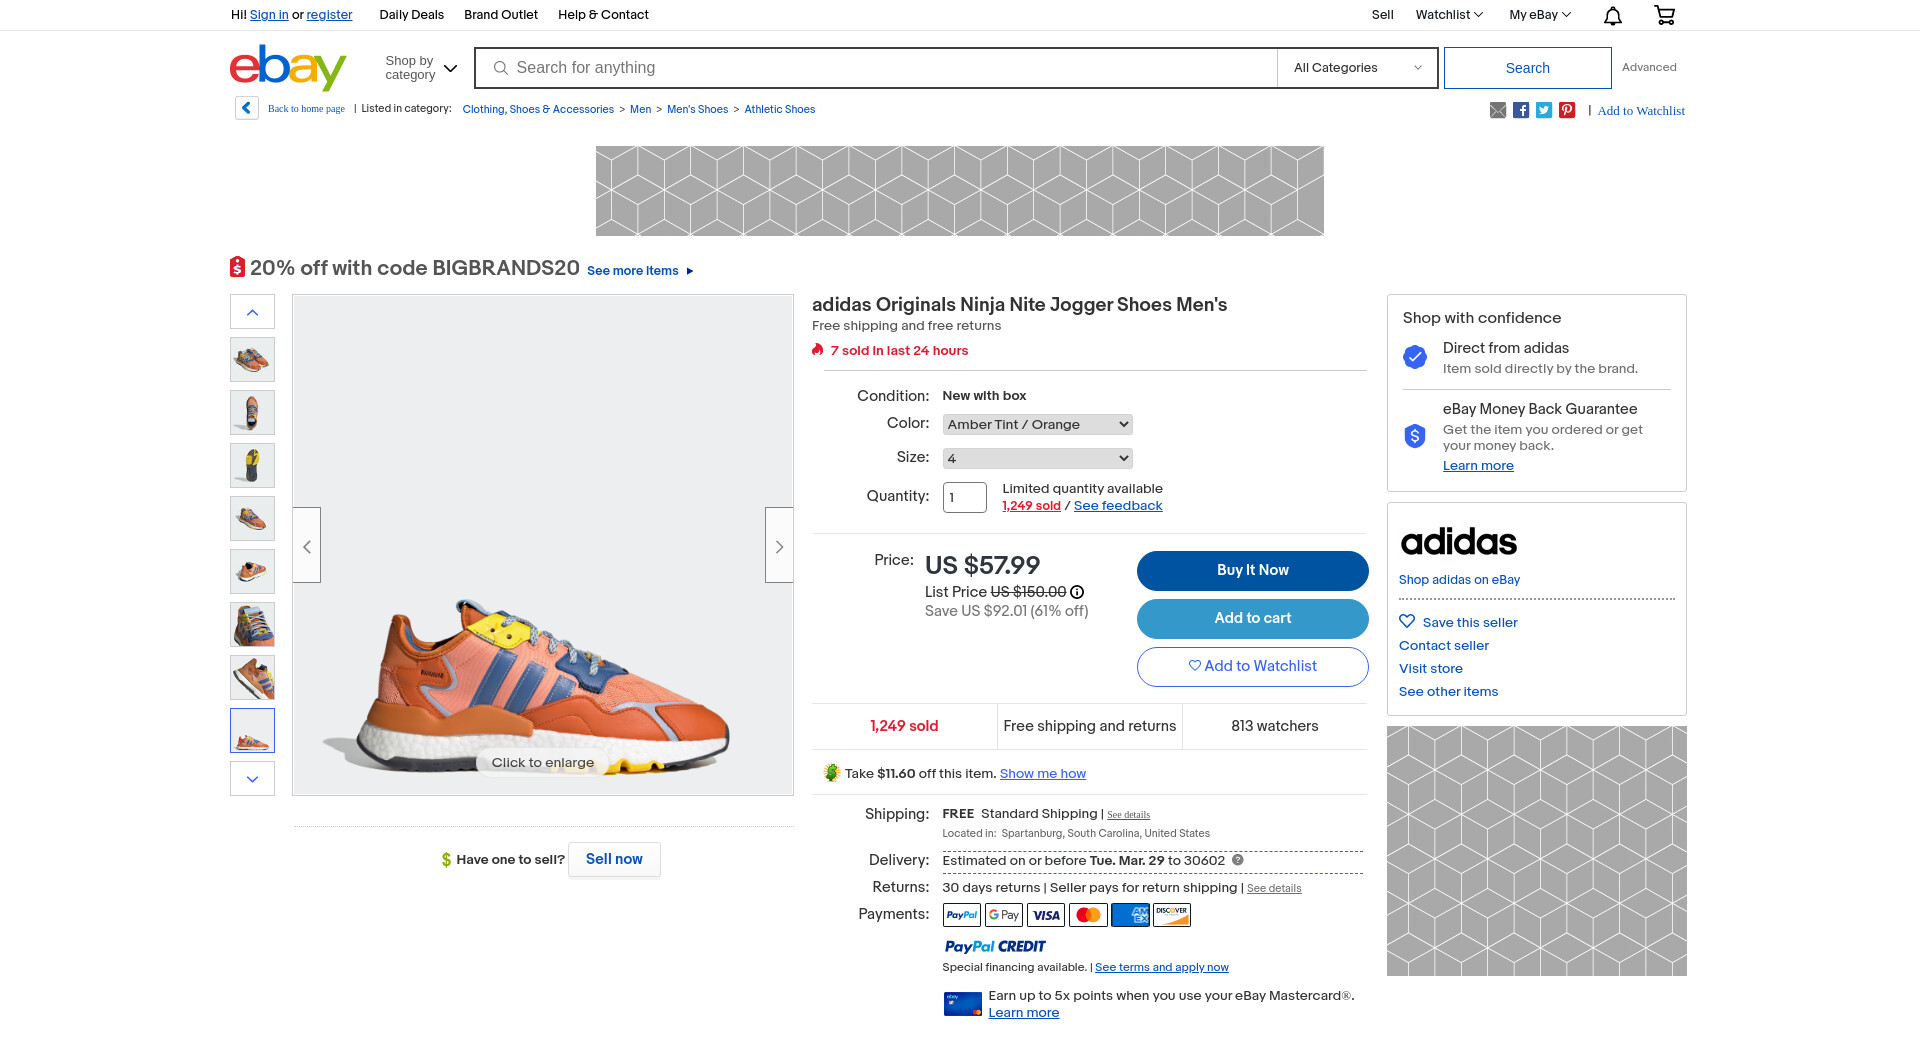Screen dimensions: 1920x1040
Task: Open the shopping cart icon
Action: [x=1664, y=15]
